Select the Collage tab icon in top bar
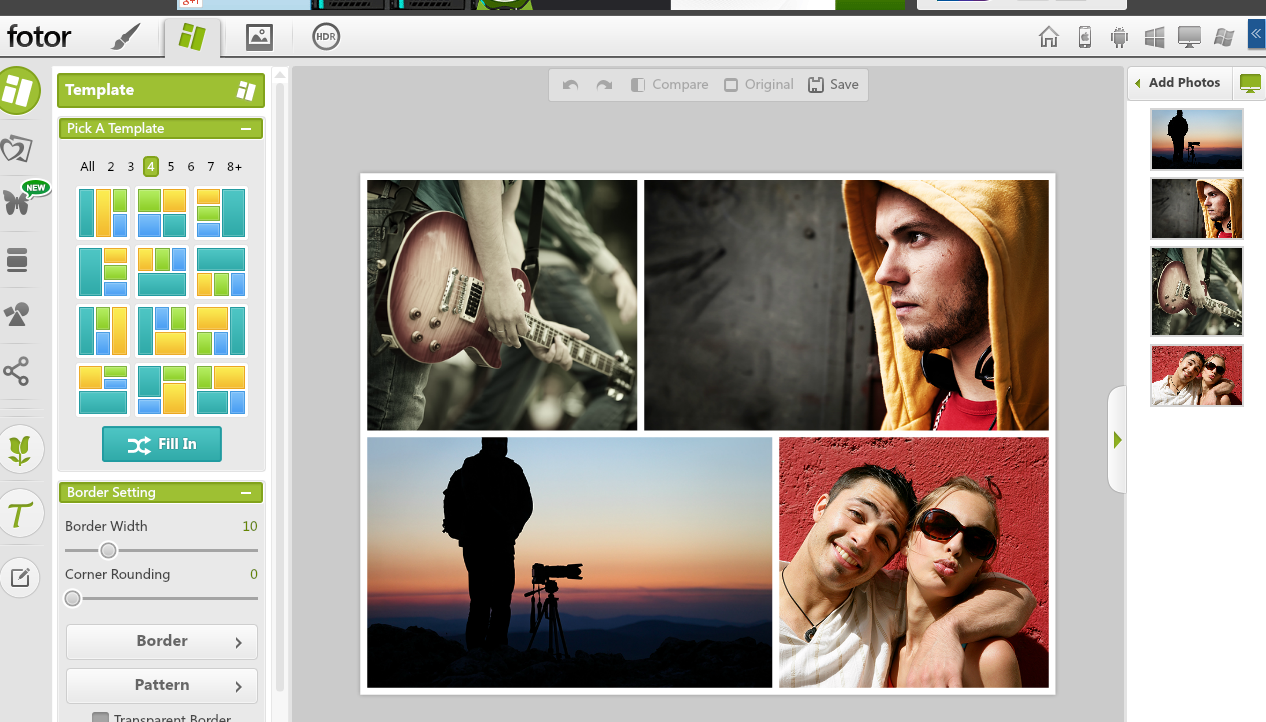1266x722 pixels. [x=191, y=38]
